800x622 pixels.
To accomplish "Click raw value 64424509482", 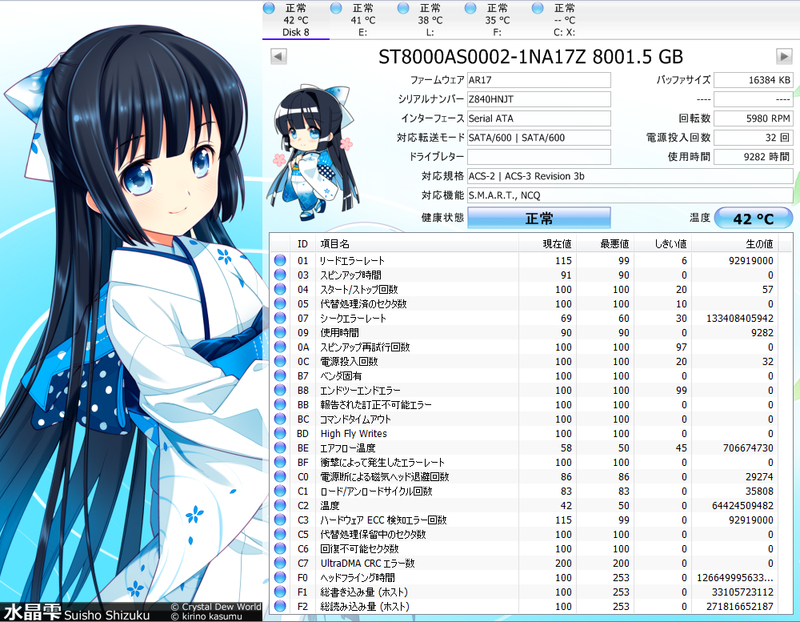I will [742, 506].
